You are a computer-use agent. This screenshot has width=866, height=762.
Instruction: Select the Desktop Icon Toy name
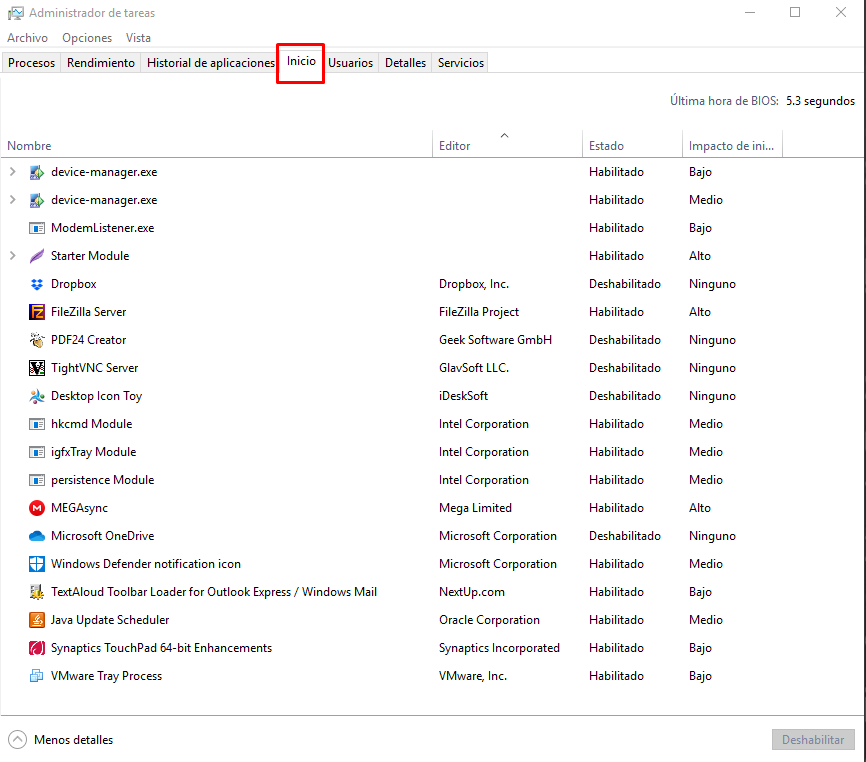tap(97, 396)
